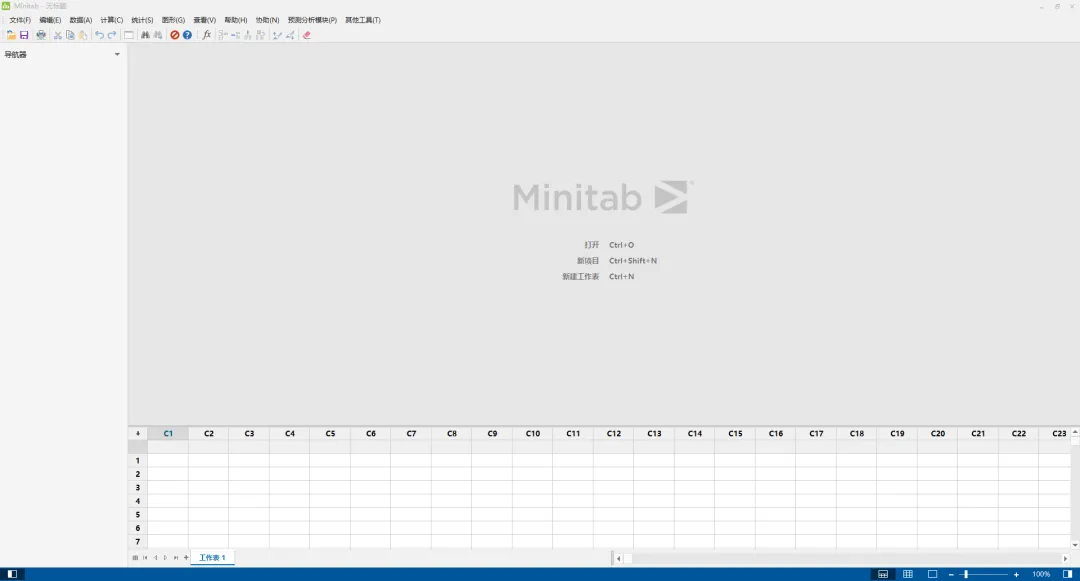Click the insert rows toolbar icon
Viewport: 1080px width, 581px height.
coord(236,35)
